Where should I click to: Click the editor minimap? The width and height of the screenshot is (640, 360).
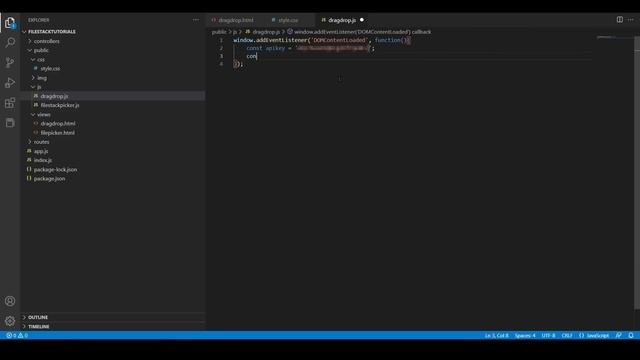pyautogui.click(x=614, y=38)
